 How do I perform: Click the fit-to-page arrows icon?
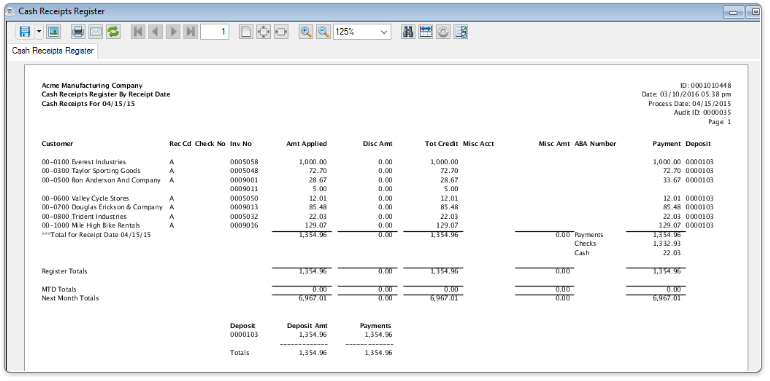pos(264,32)
